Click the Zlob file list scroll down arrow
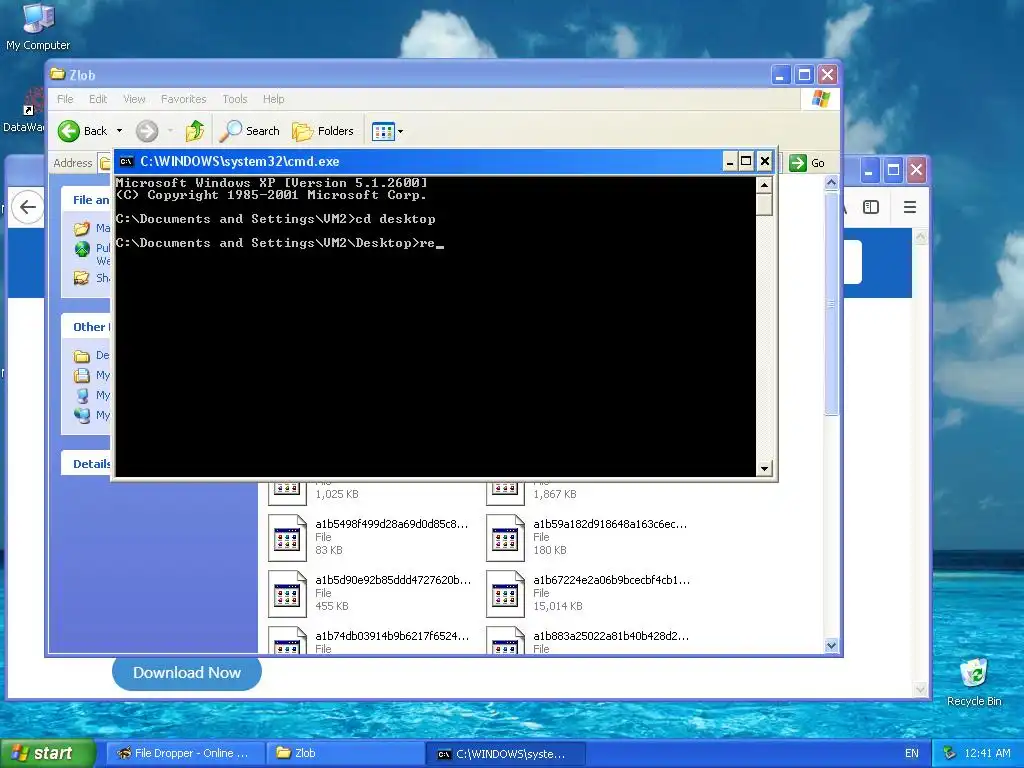1024x768 pixels. point(831,645)
